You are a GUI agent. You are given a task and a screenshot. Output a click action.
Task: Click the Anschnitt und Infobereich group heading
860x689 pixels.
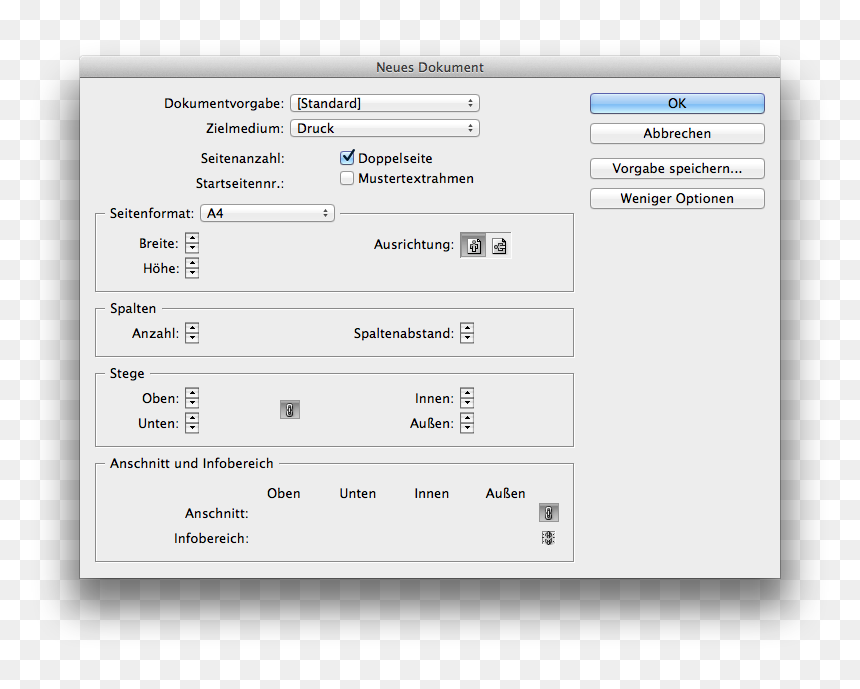[x=191, y=464]
